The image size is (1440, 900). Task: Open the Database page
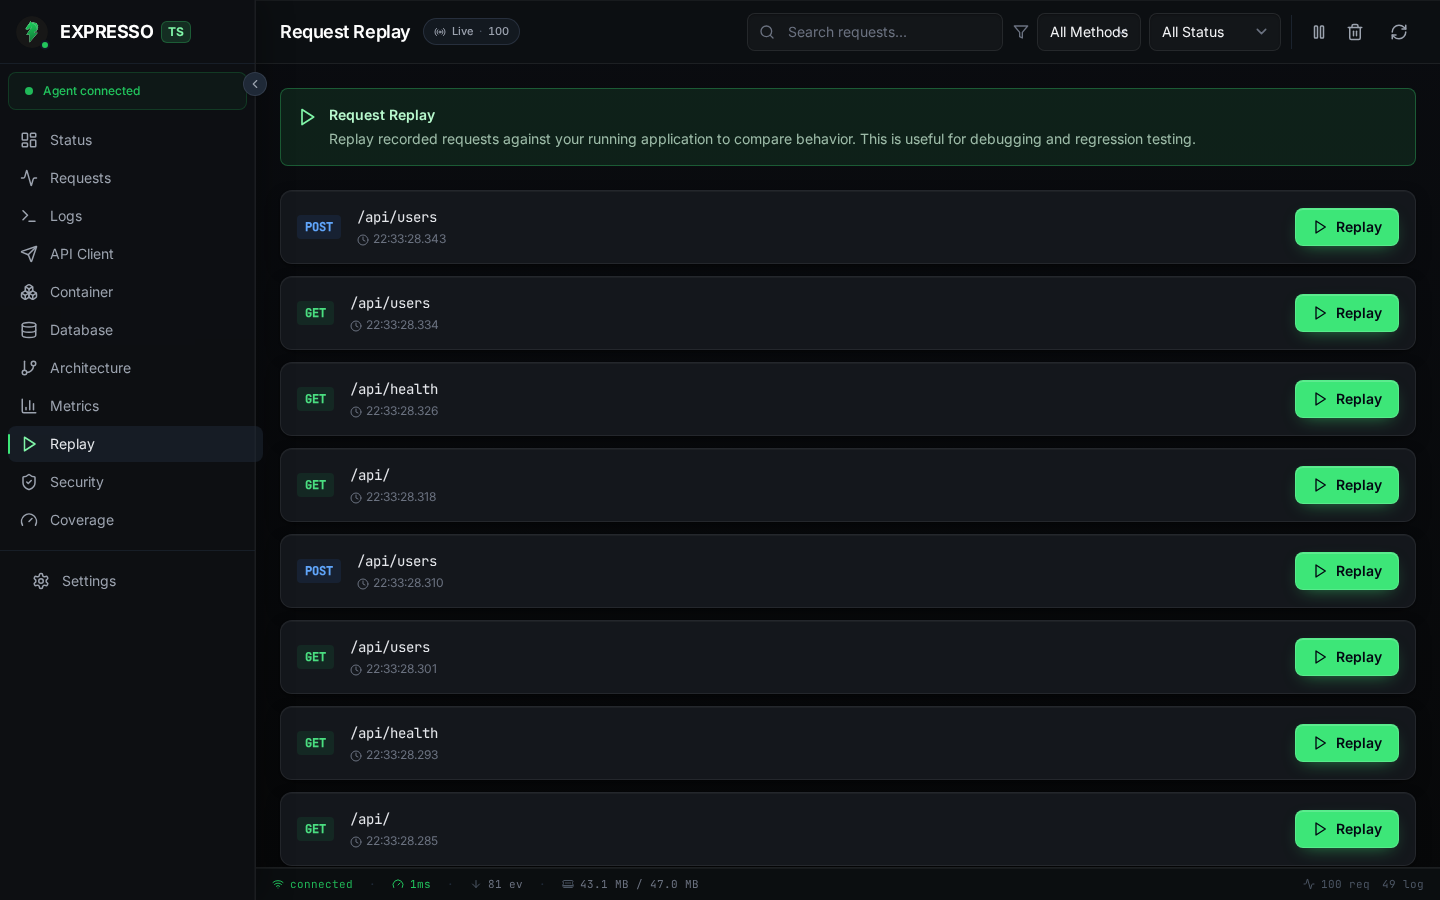click(x=135, y=330)
